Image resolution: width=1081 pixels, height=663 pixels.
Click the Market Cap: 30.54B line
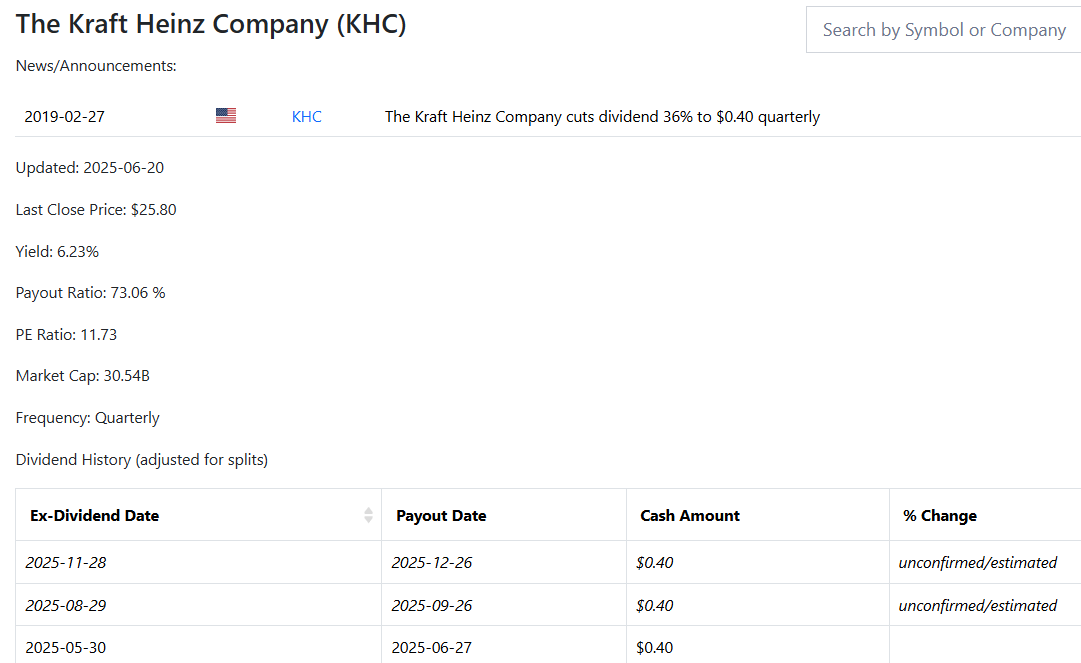[x=83, y=376]
